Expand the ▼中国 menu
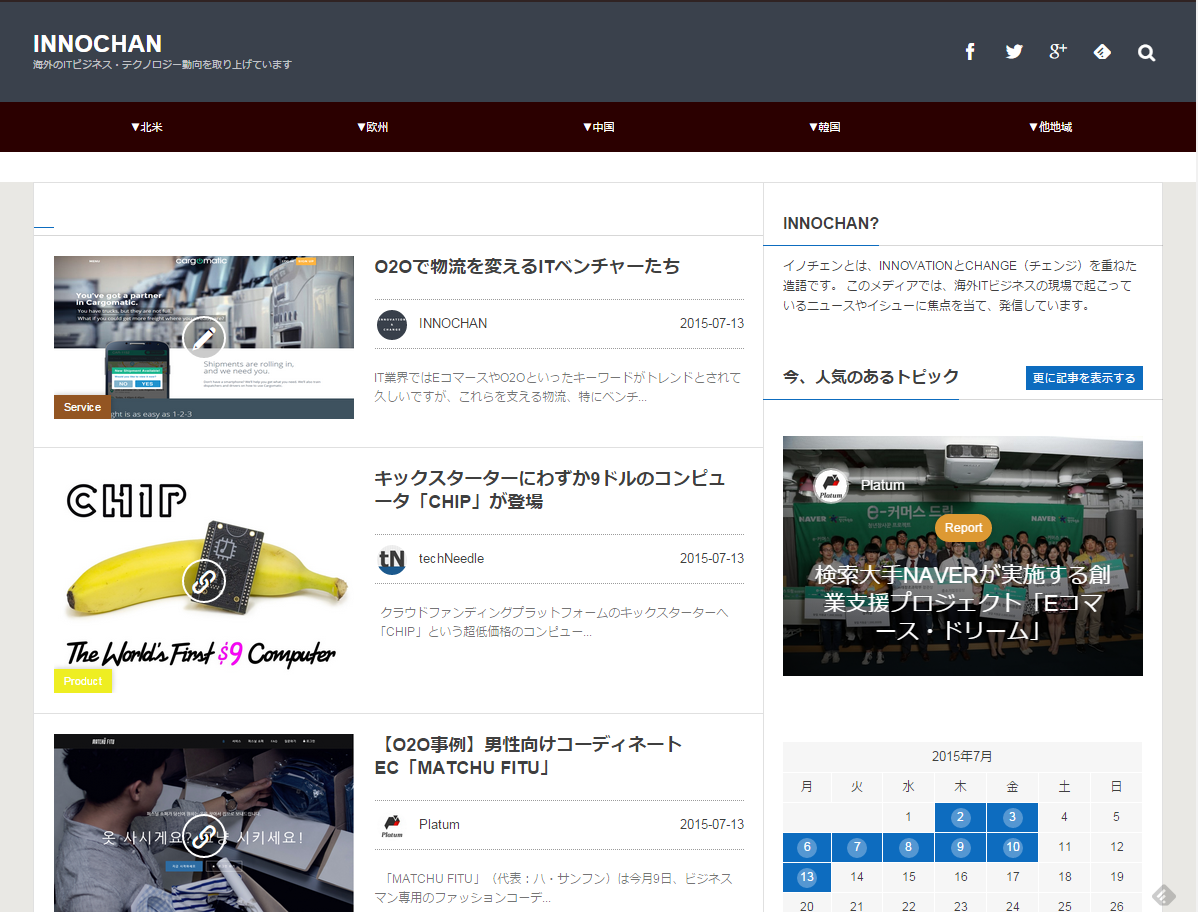The width and height of the screenshot is (1198, 912). (599, 127)
